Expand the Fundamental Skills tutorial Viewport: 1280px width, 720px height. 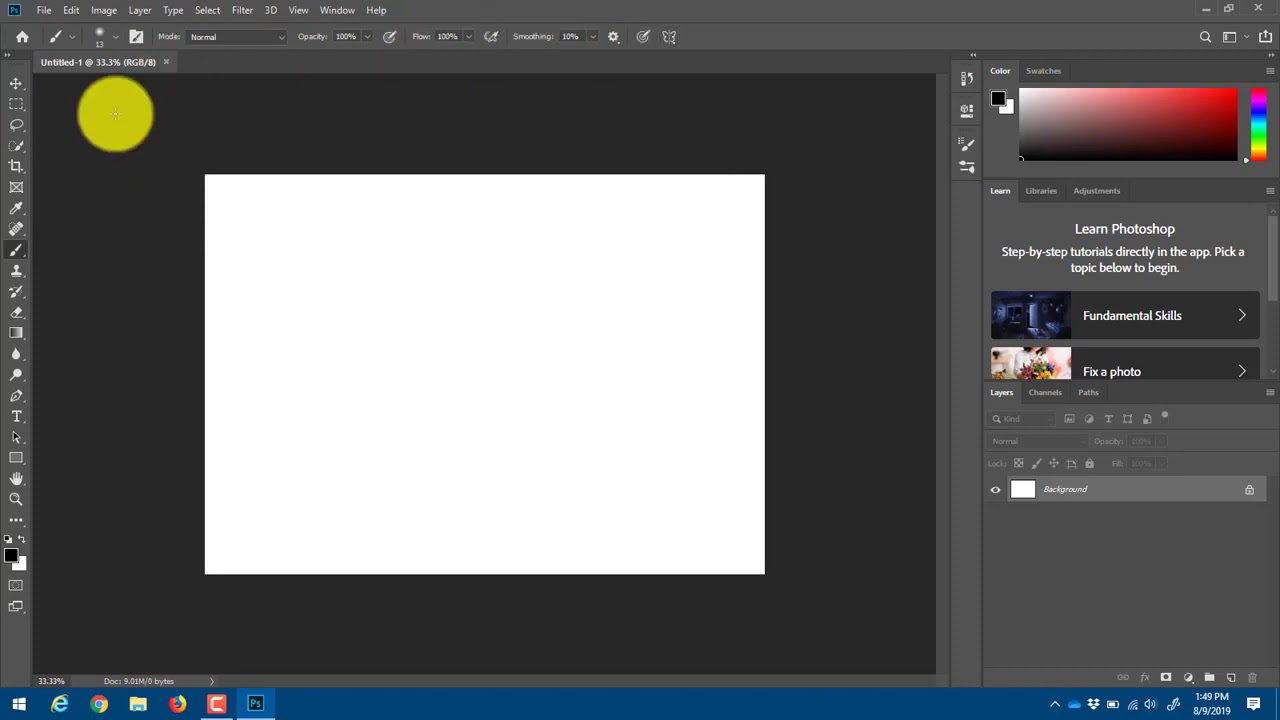click(1125, 316)
